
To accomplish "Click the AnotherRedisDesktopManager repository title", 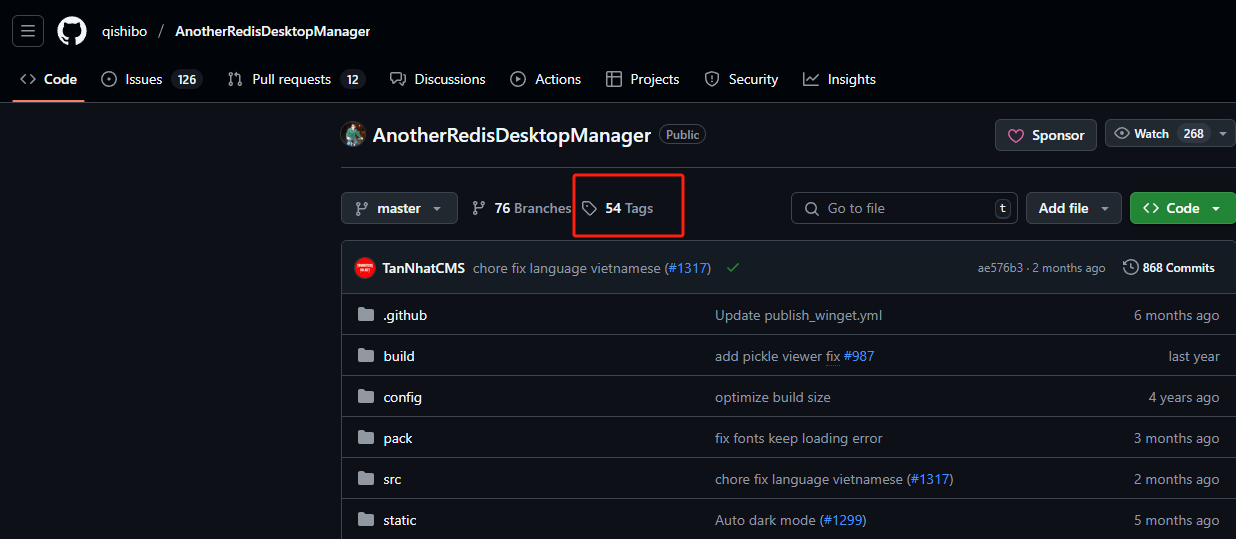I will tap(512, 135).
